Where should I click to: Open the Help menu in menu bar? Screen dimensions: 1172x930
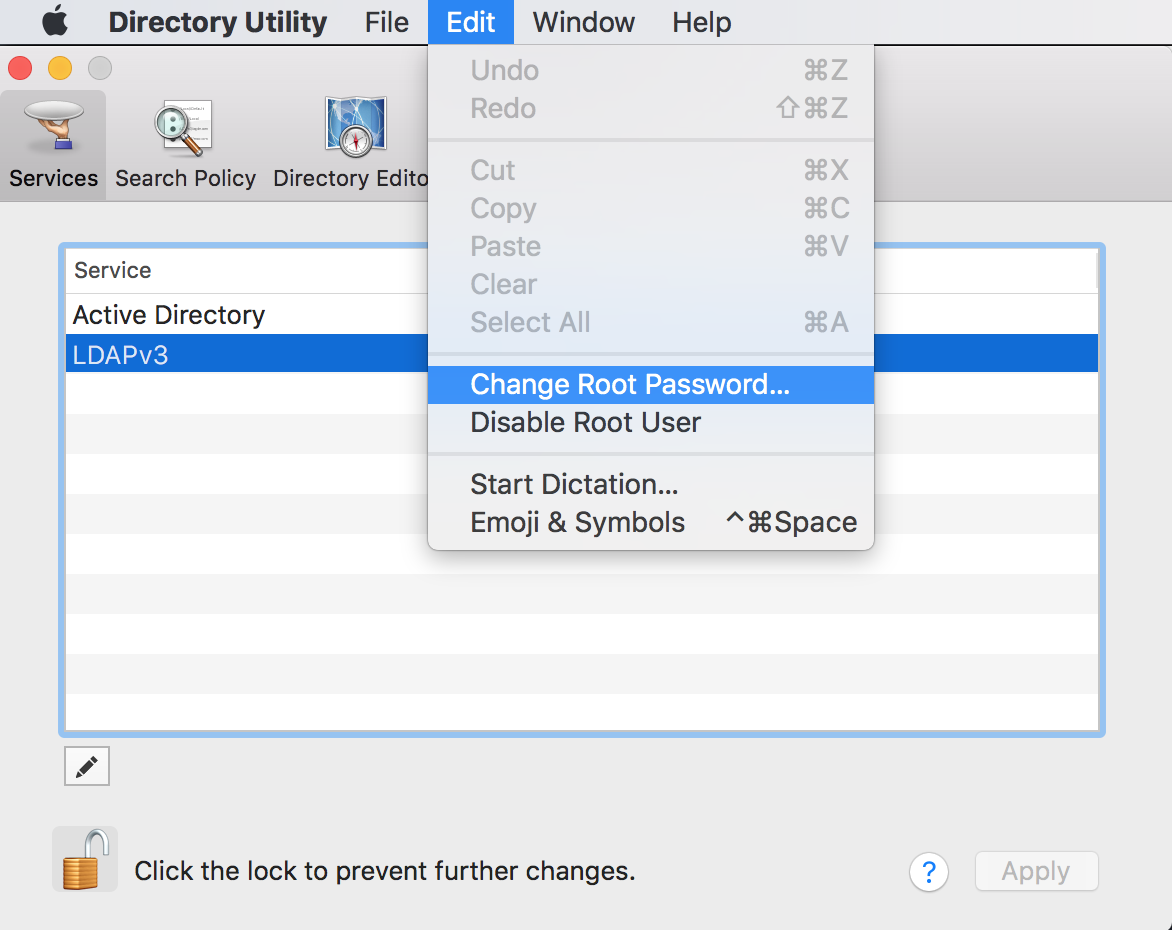[701, 22]
